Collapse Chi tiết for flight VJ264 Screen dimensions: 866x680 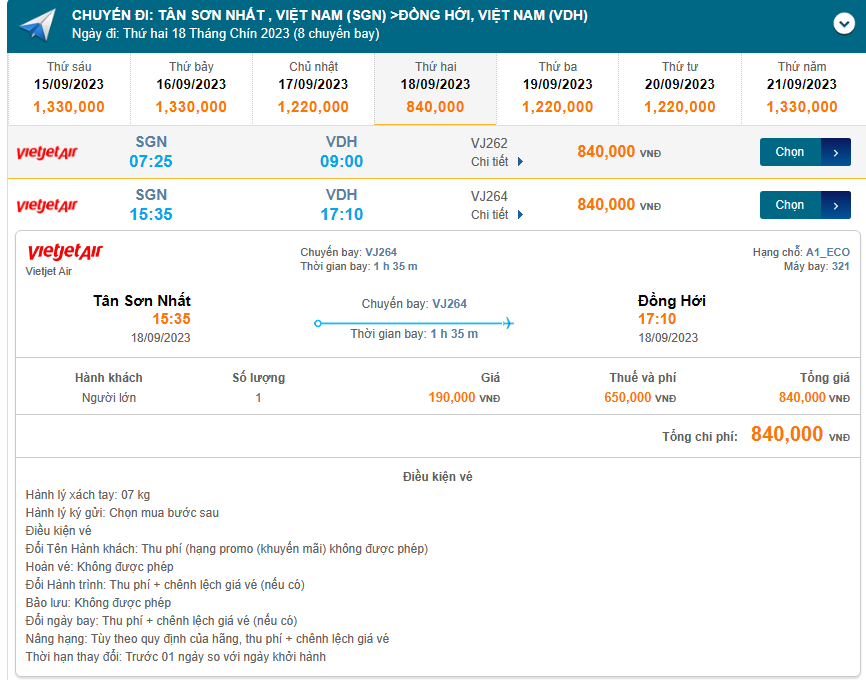click(497, 215)
